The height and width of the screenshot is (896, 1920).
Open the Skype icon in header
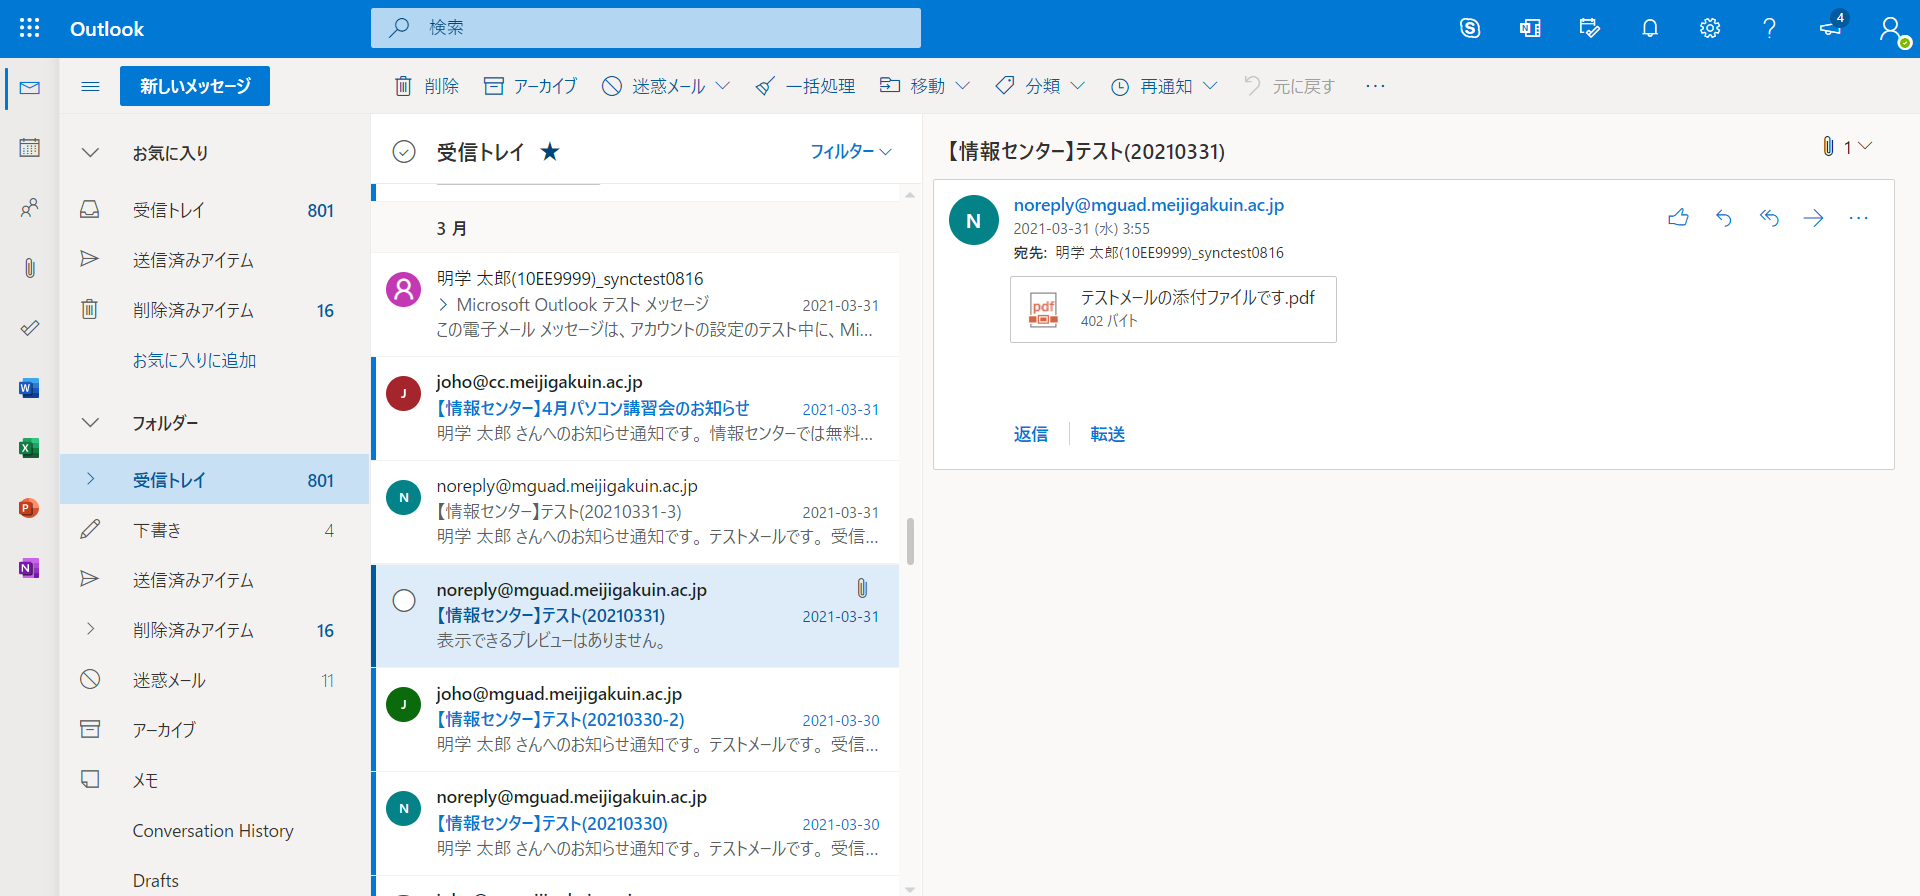[x=1469, y=28]
